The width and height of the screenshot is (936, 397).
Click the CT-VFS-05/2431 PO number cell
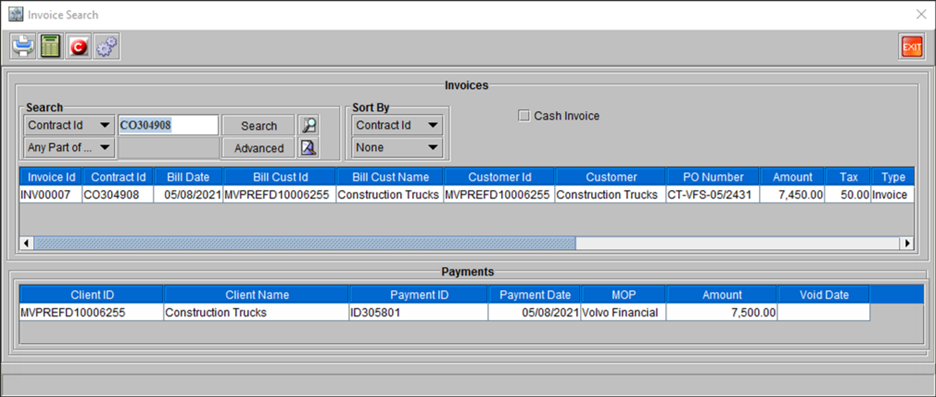(x=713, y=195)
